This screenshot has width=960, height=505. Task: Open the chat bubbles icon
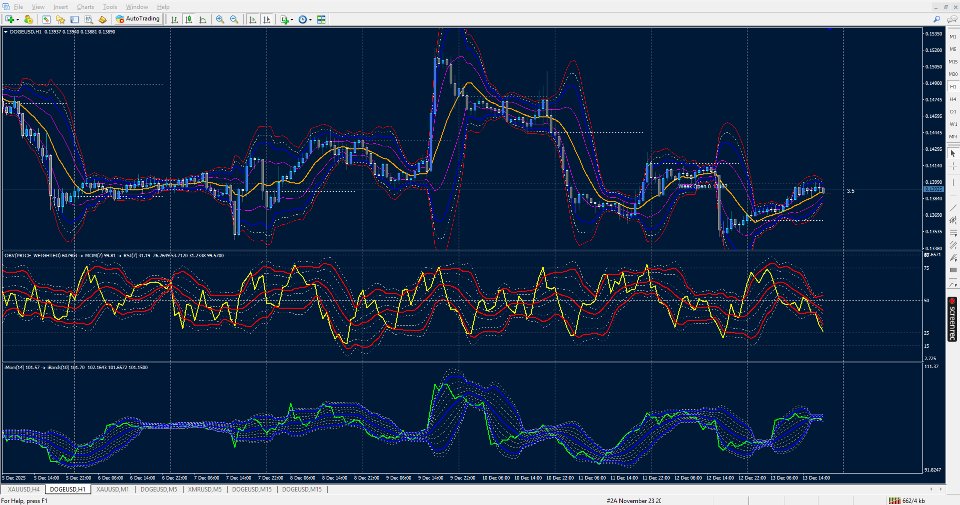(952, 20)
